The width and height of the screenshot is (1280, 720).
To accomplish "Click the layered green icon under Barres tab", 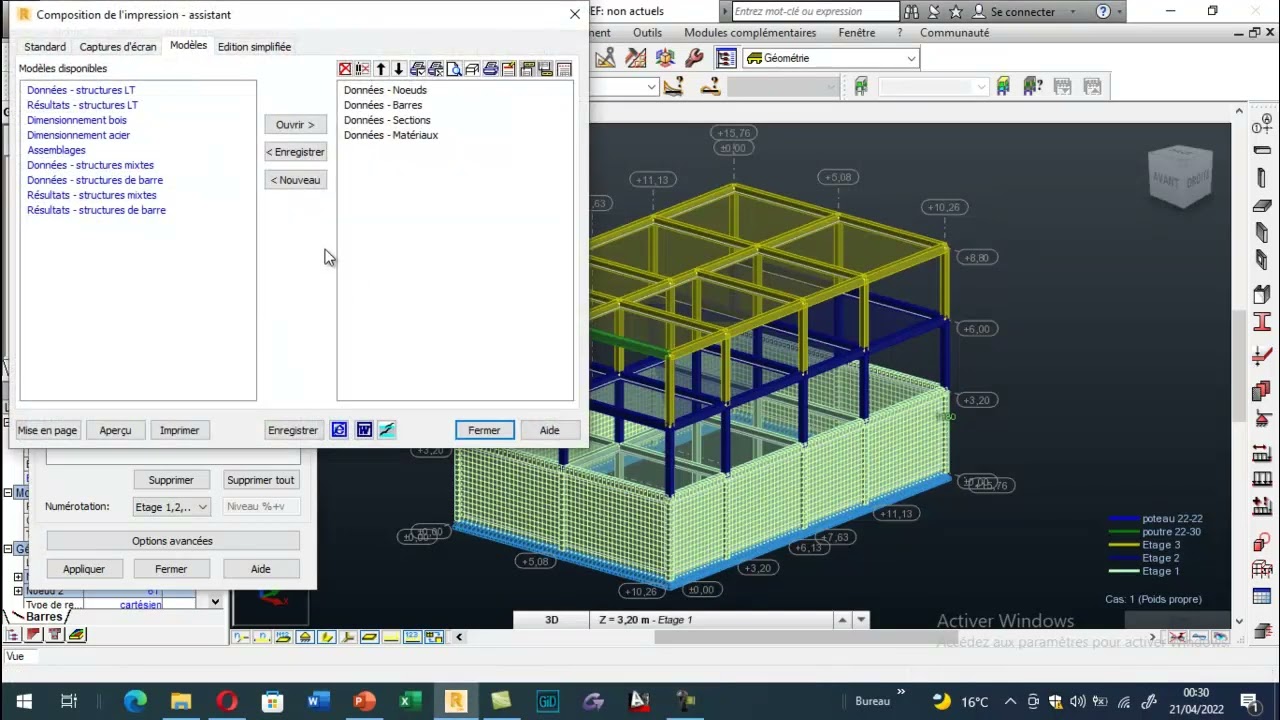I will (x=77, y=635).
